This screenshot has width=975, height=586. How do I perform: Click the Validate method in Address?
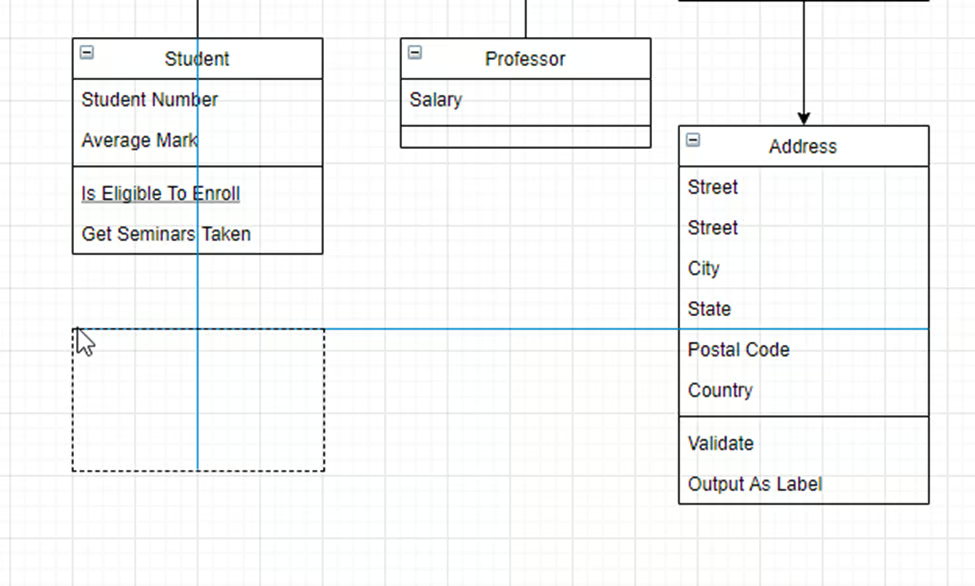tap(721, 443)
